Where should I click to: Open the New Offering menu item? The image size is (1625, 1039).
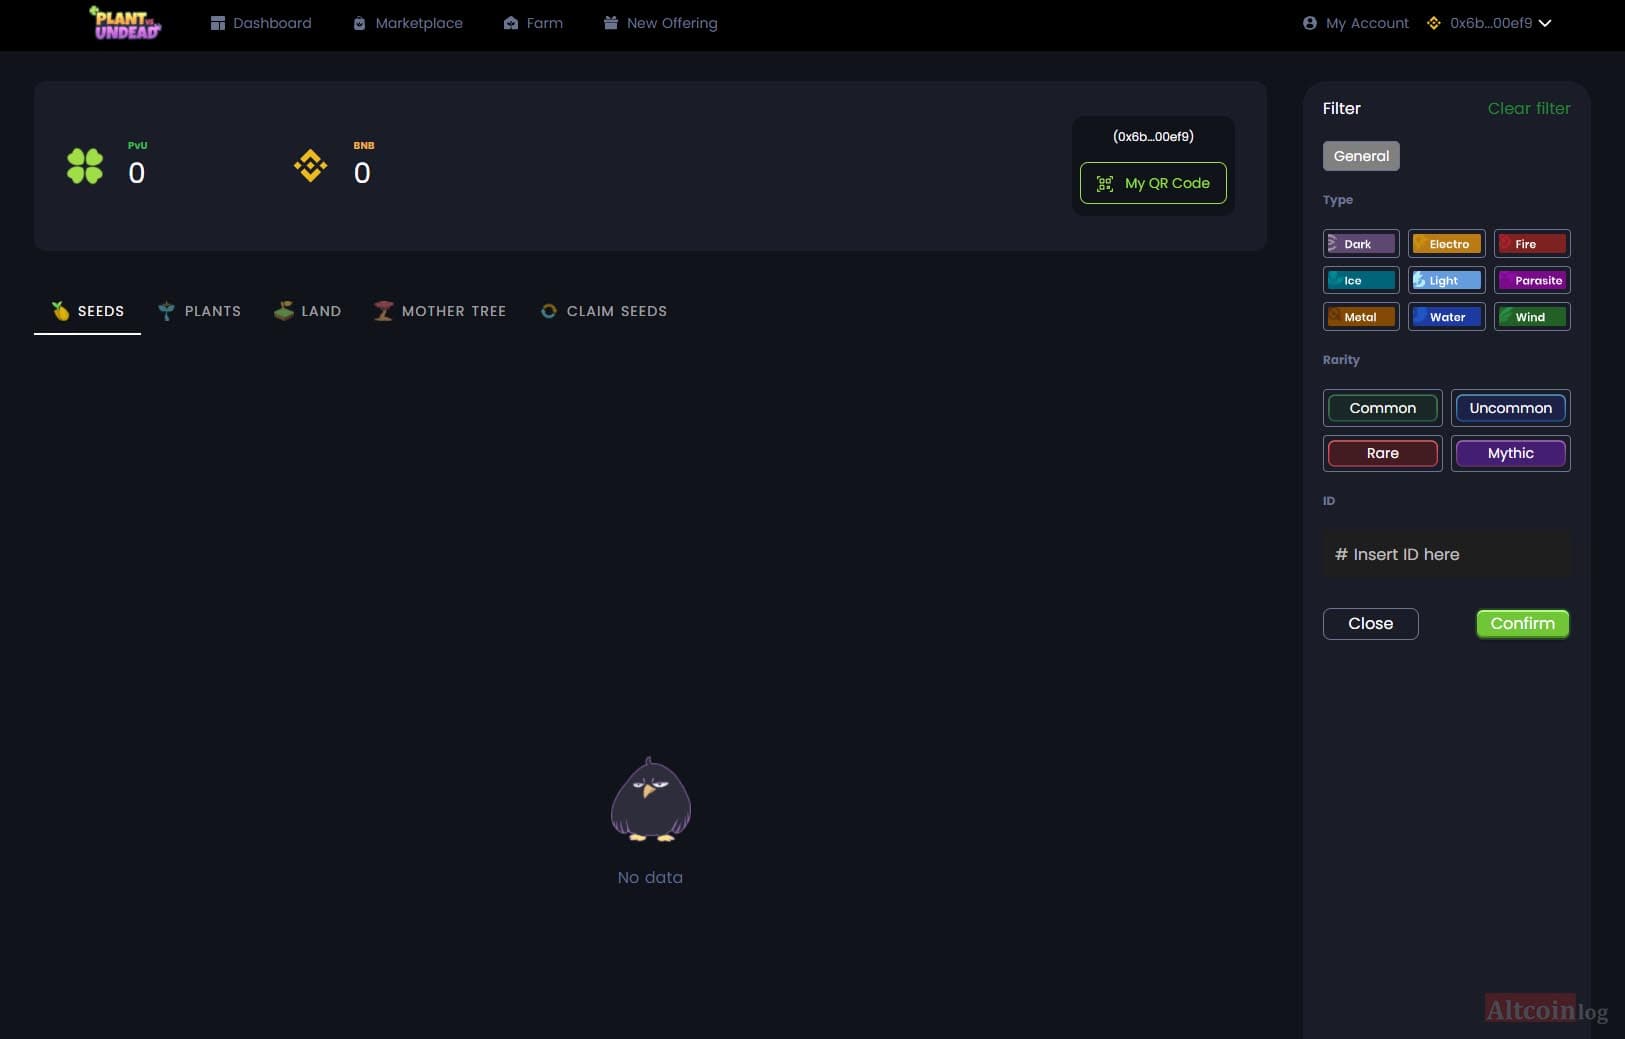pyautogui.click(x=661, y=23)
